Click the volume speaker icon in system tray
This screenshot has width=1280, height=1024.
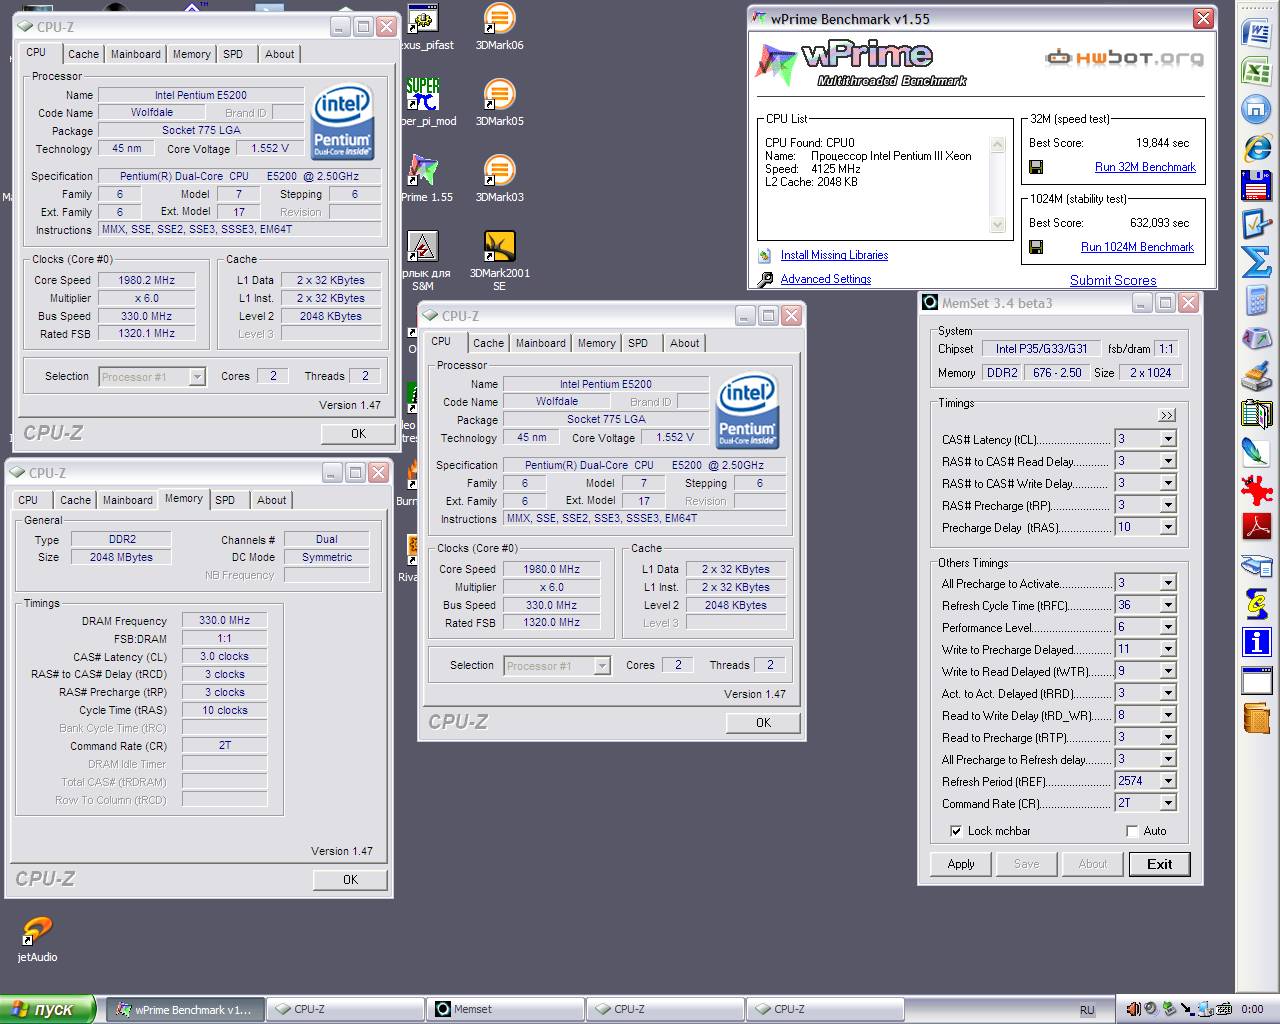1133,1010
